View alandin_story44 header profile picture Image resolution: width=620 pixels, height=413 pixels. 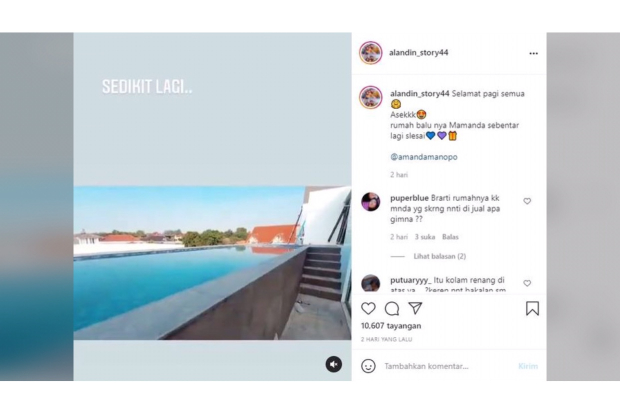370,53
